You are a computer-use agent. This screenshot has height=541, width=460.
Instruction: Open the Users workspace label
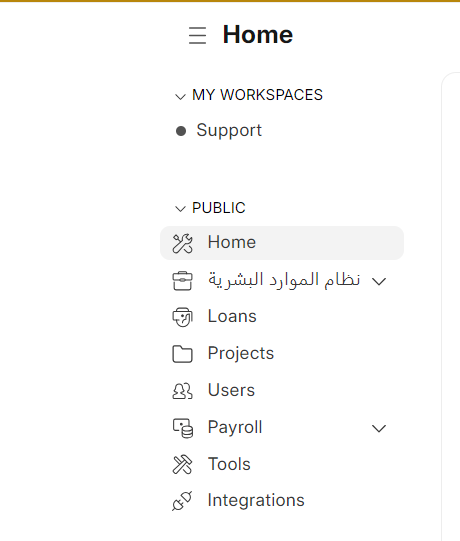(x=231, y=390)
